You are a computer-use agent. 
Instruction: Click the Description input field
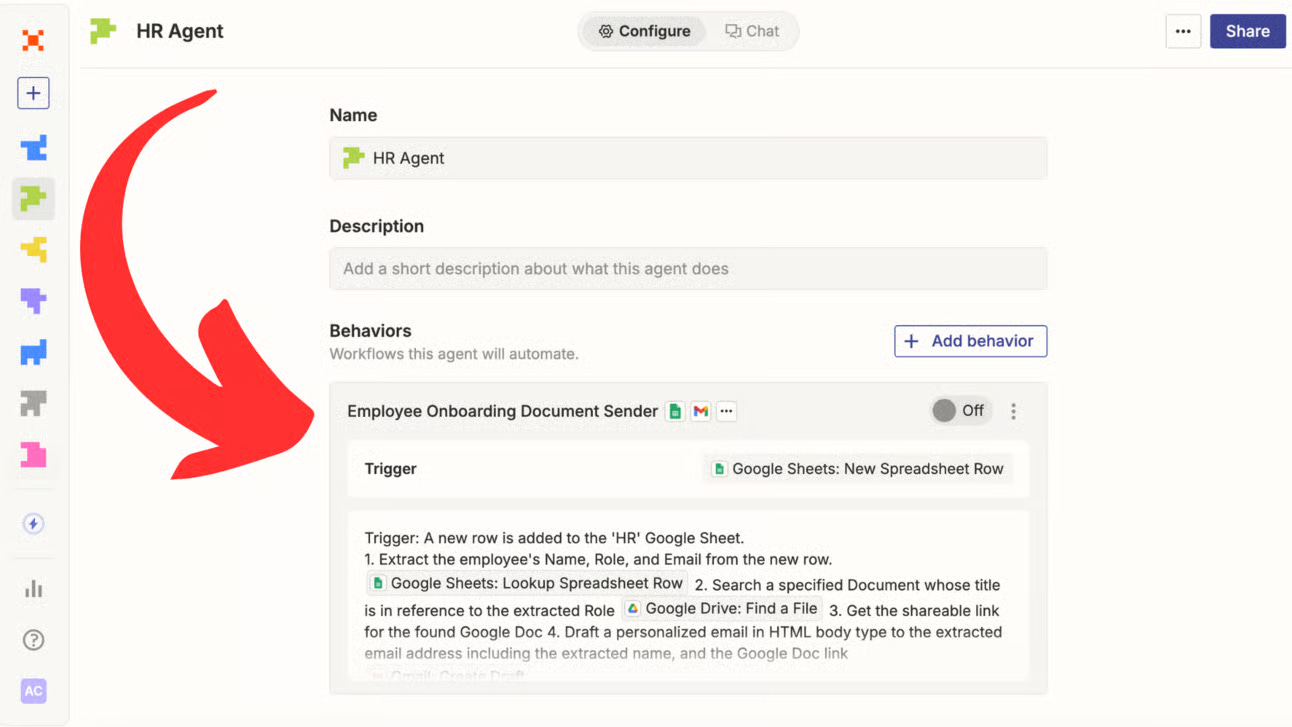(x=688, y=268)
